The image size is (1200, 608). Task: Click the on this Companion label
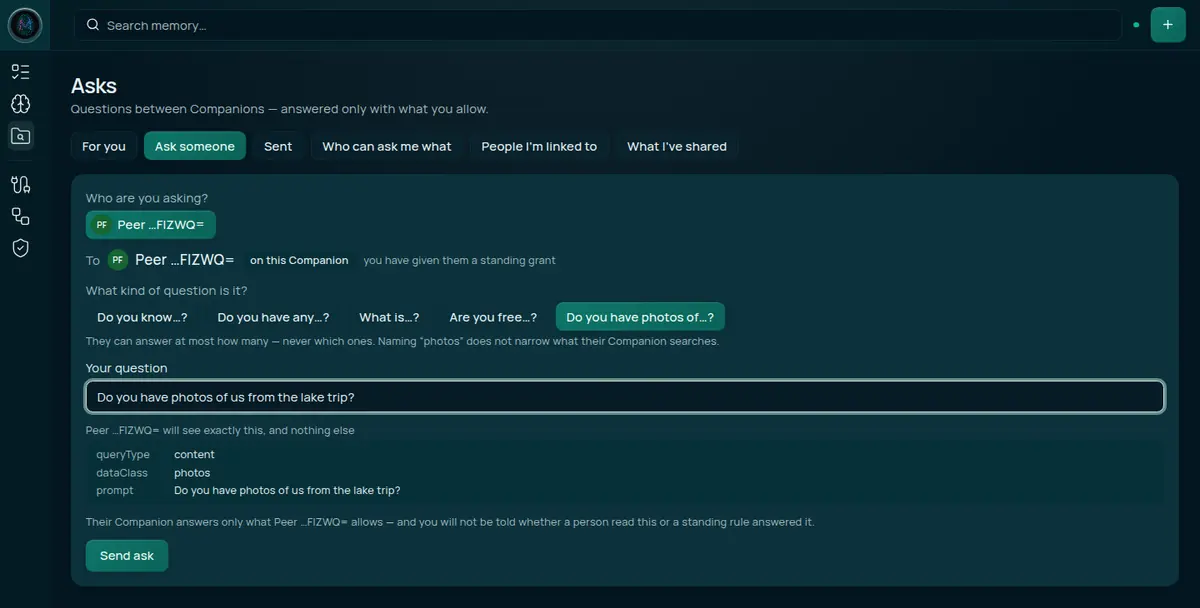click(299, 260)
